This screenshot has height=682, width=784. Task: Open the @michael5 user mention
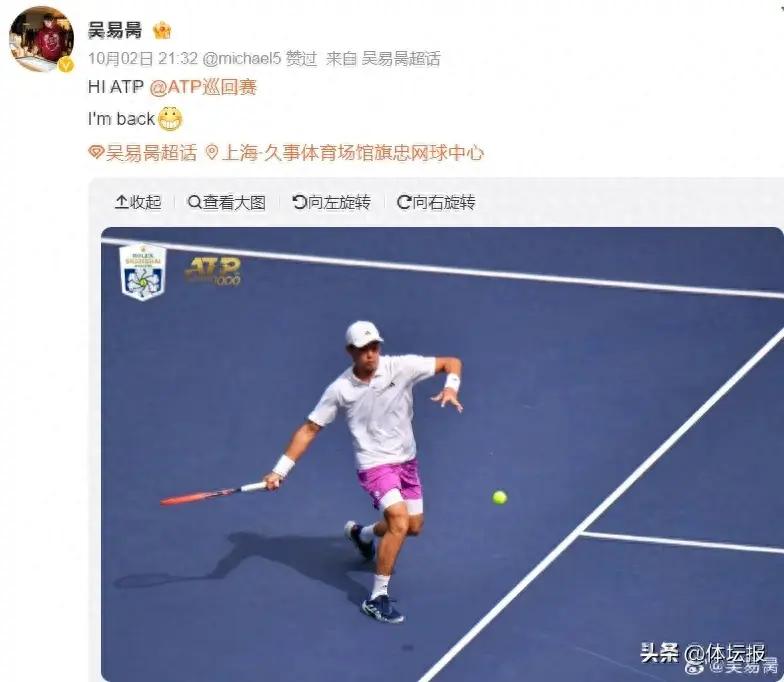242,58
